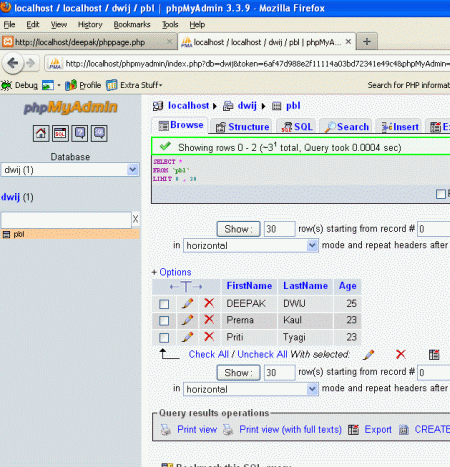
Task: Click With selected export icon
Action: [x=434, y=355]
